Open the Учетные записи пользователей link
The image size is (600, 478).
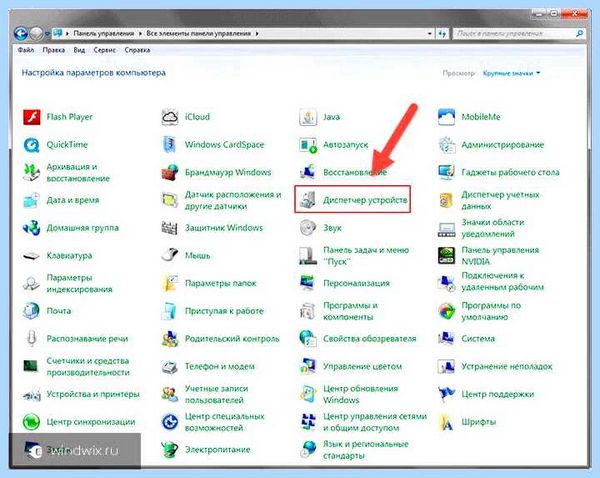tap(217, 394)
